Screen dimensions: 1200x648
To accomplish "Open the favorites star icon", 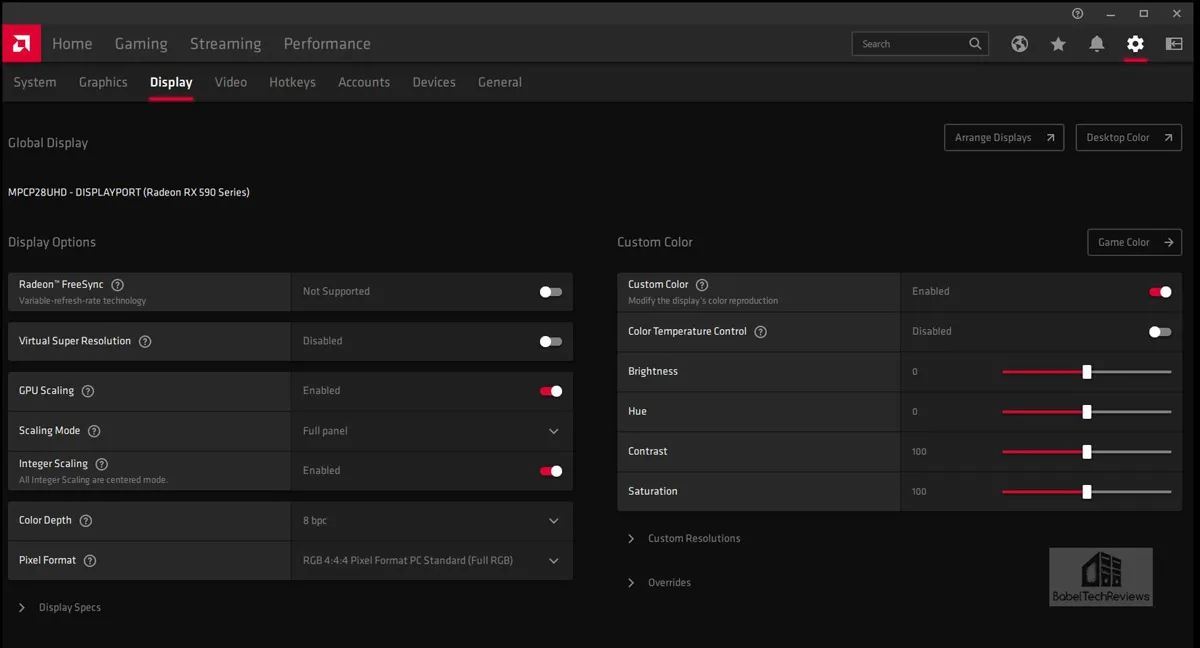I will 1058,44.
